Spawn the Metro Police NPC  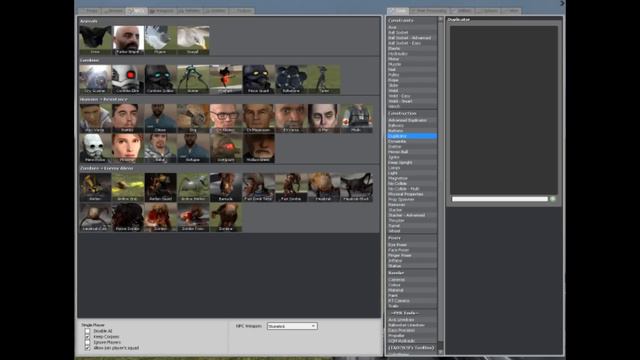click(x=96, y=148)
